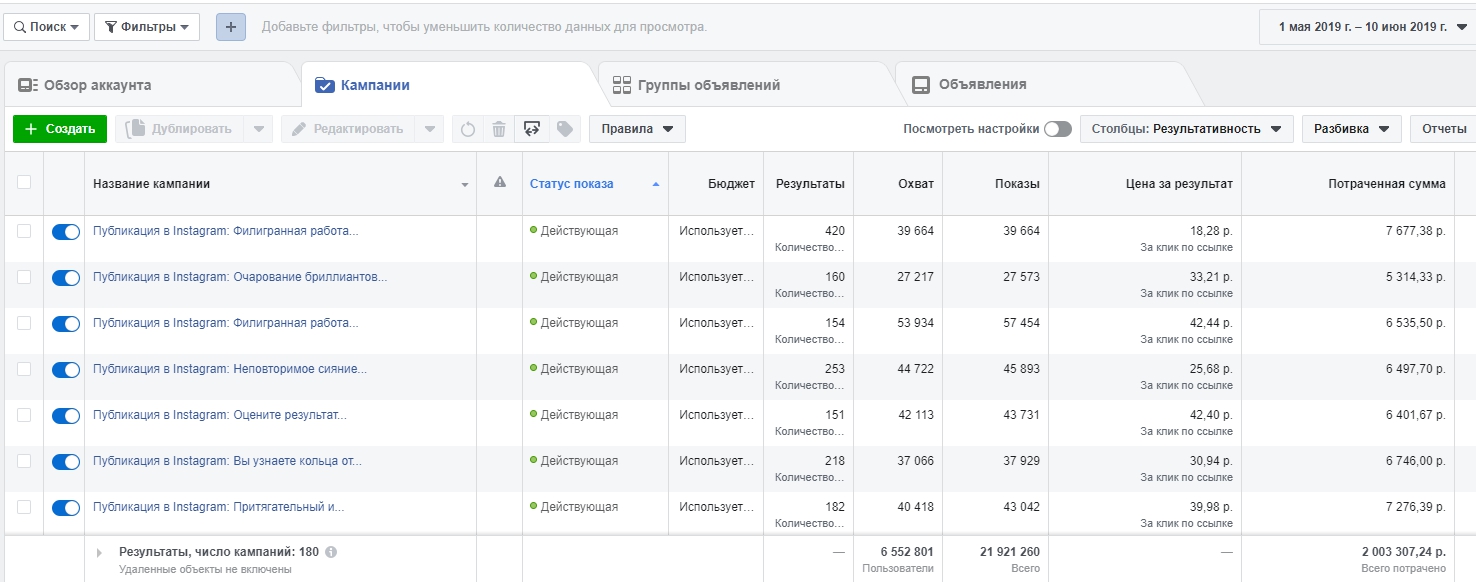Open the 'Неповторимое сияние' campaign link
This screenshot has width=1476, height=582.
coord(230,369)
